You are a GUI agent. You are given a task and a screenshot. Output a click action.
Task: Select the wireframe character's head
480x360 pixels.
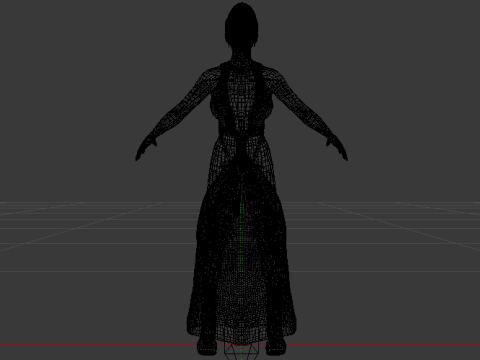[x=242, y=26]
